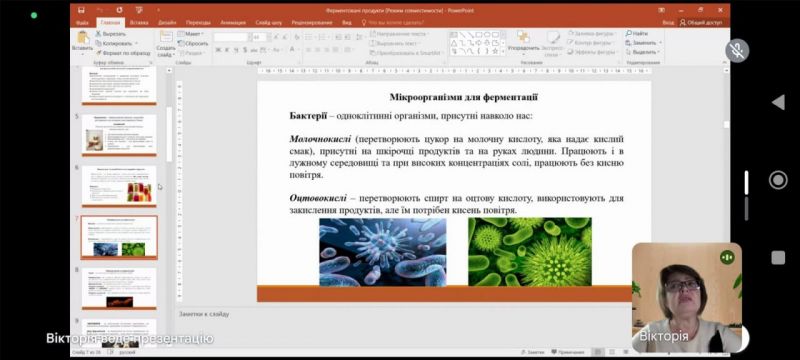Switch to Normal view in status bar
The width and height of the screenshot is (800, 360).
(x=597, y=352)
